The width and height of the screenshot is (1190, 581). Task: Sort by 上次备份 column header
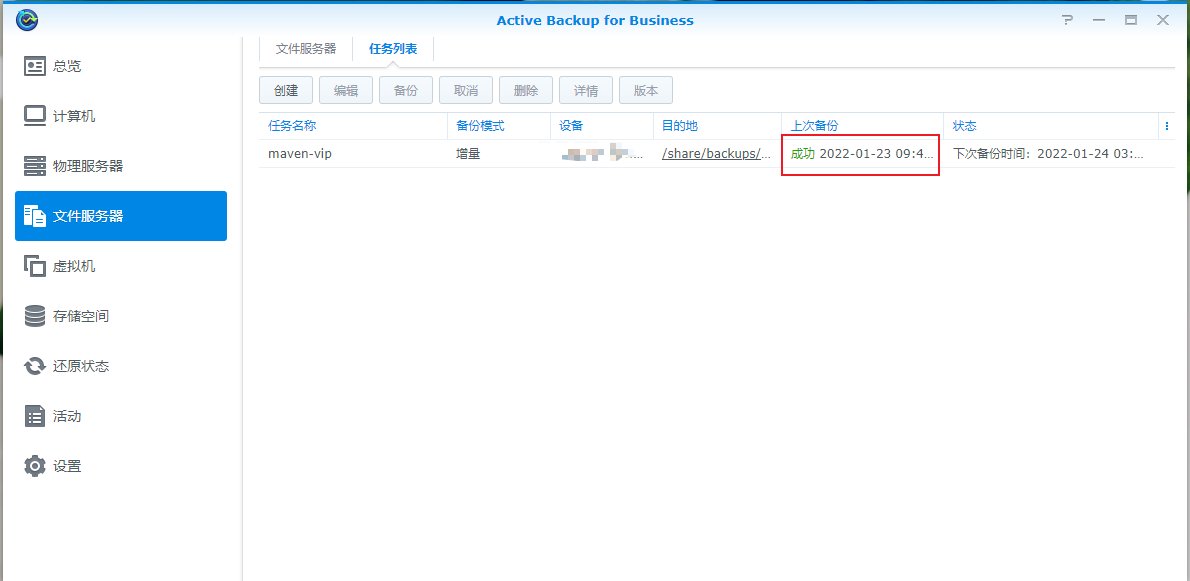[x=862, y=126]
